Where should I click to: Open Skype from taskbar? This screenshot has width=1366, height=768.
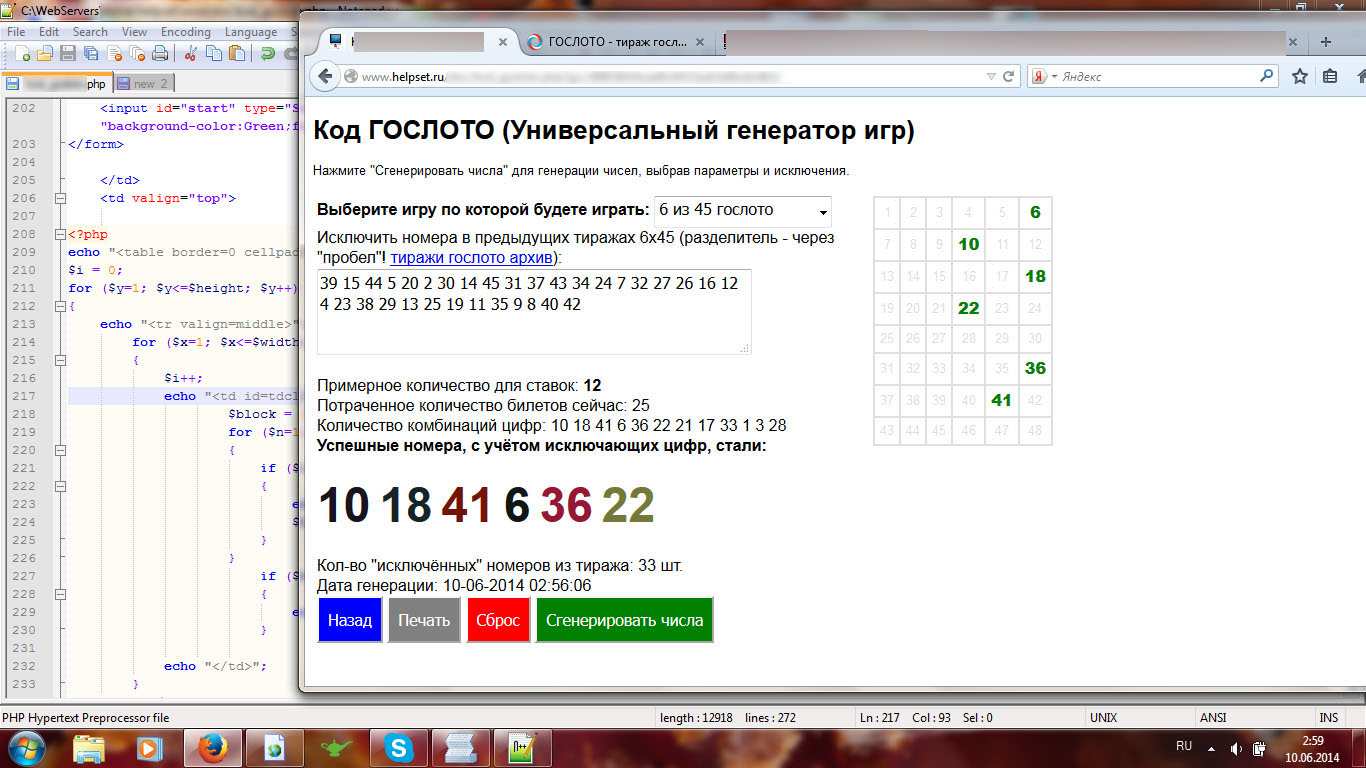pyautogui.click(x=399, y=748)
